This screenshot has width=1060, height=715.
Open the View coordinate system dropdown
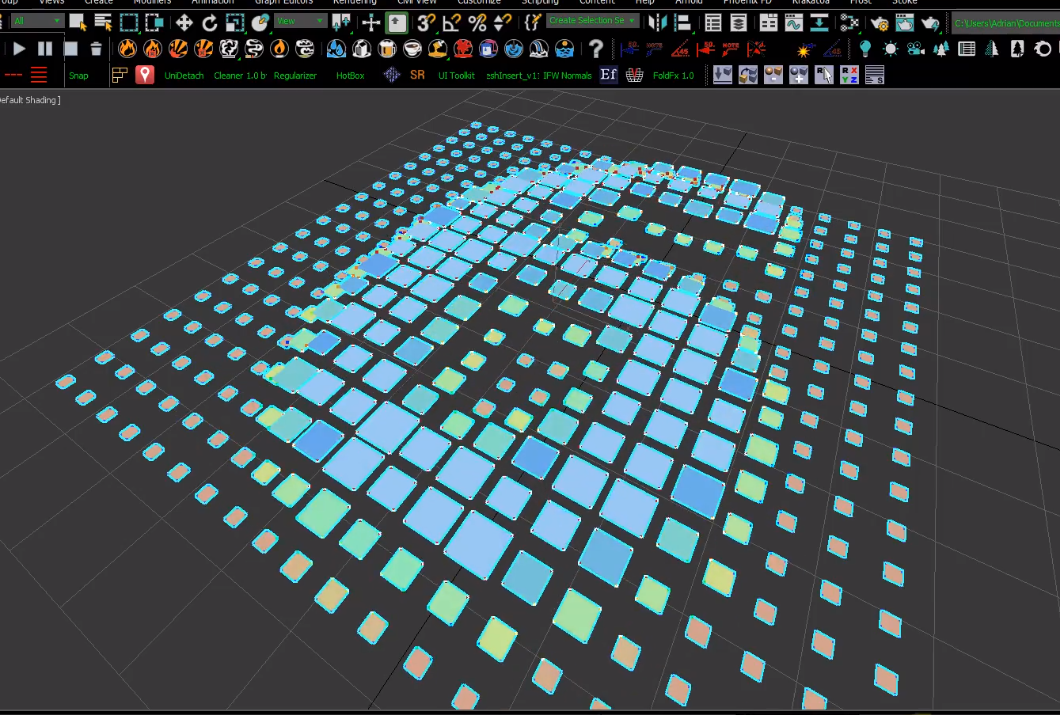point(300,22)
